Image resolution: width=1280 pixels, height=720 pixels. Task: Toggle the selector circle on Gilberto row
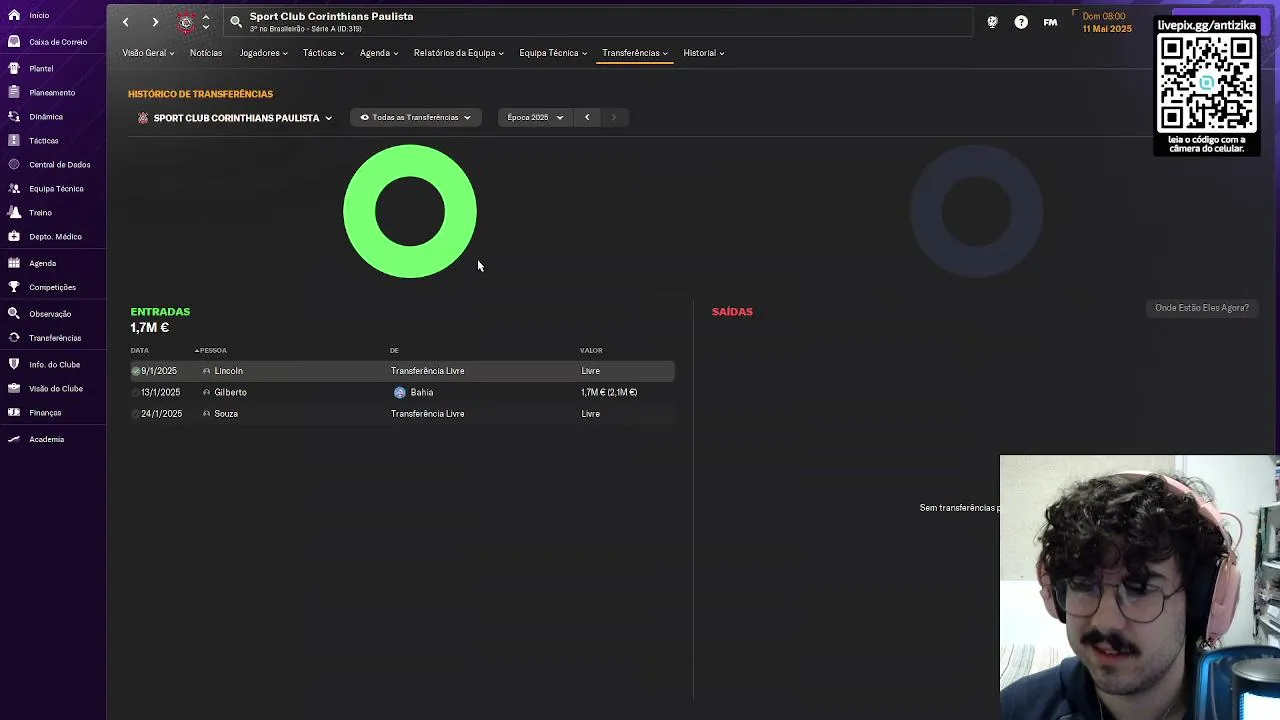pos(135,393)
